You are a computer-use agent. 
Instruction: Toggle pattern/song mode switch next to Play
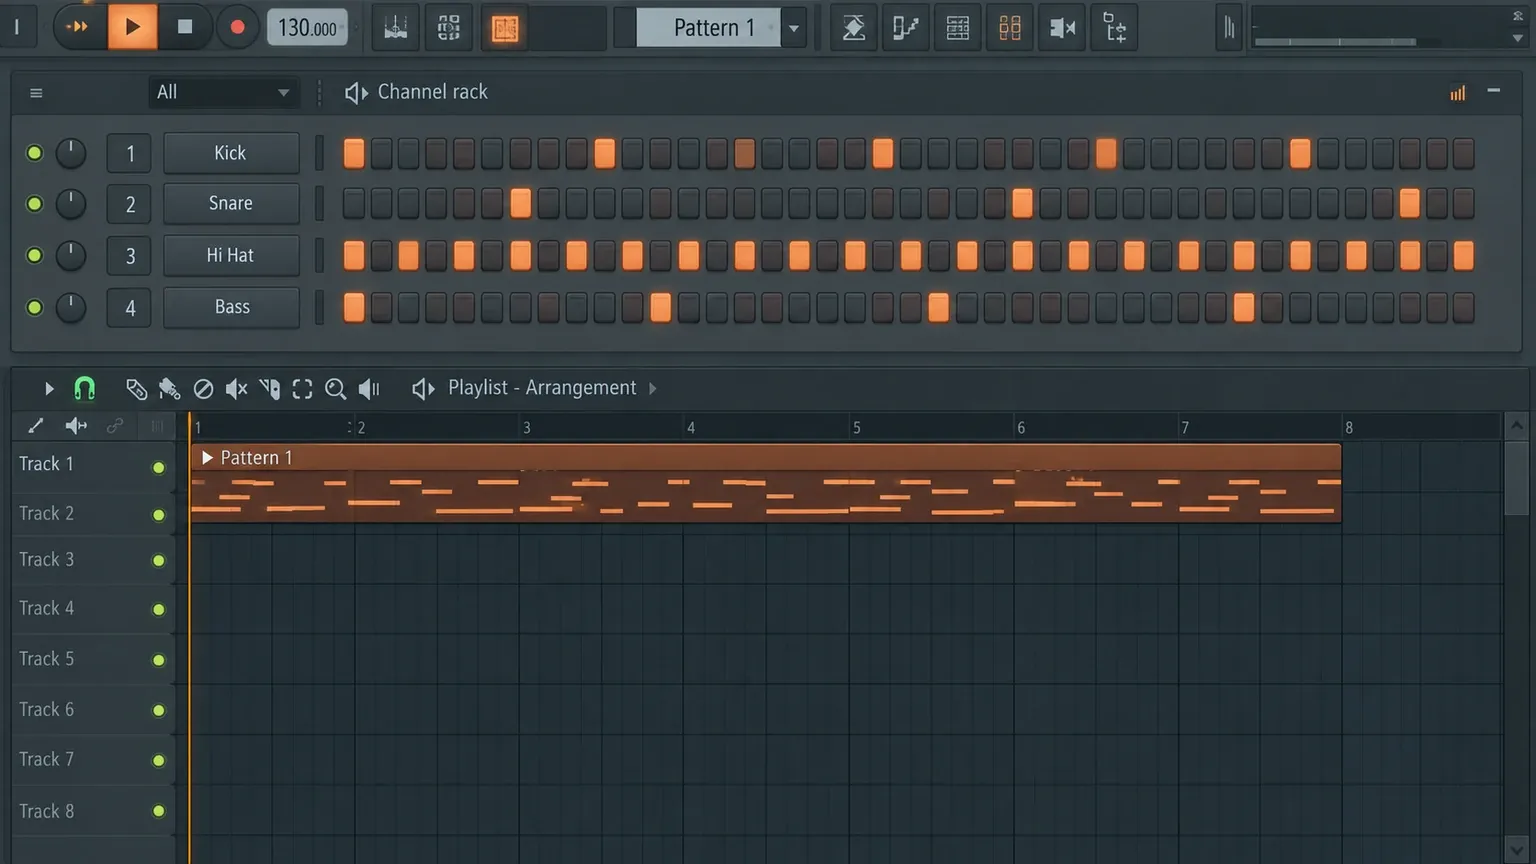pyautogui.click(x=77, y=27)
